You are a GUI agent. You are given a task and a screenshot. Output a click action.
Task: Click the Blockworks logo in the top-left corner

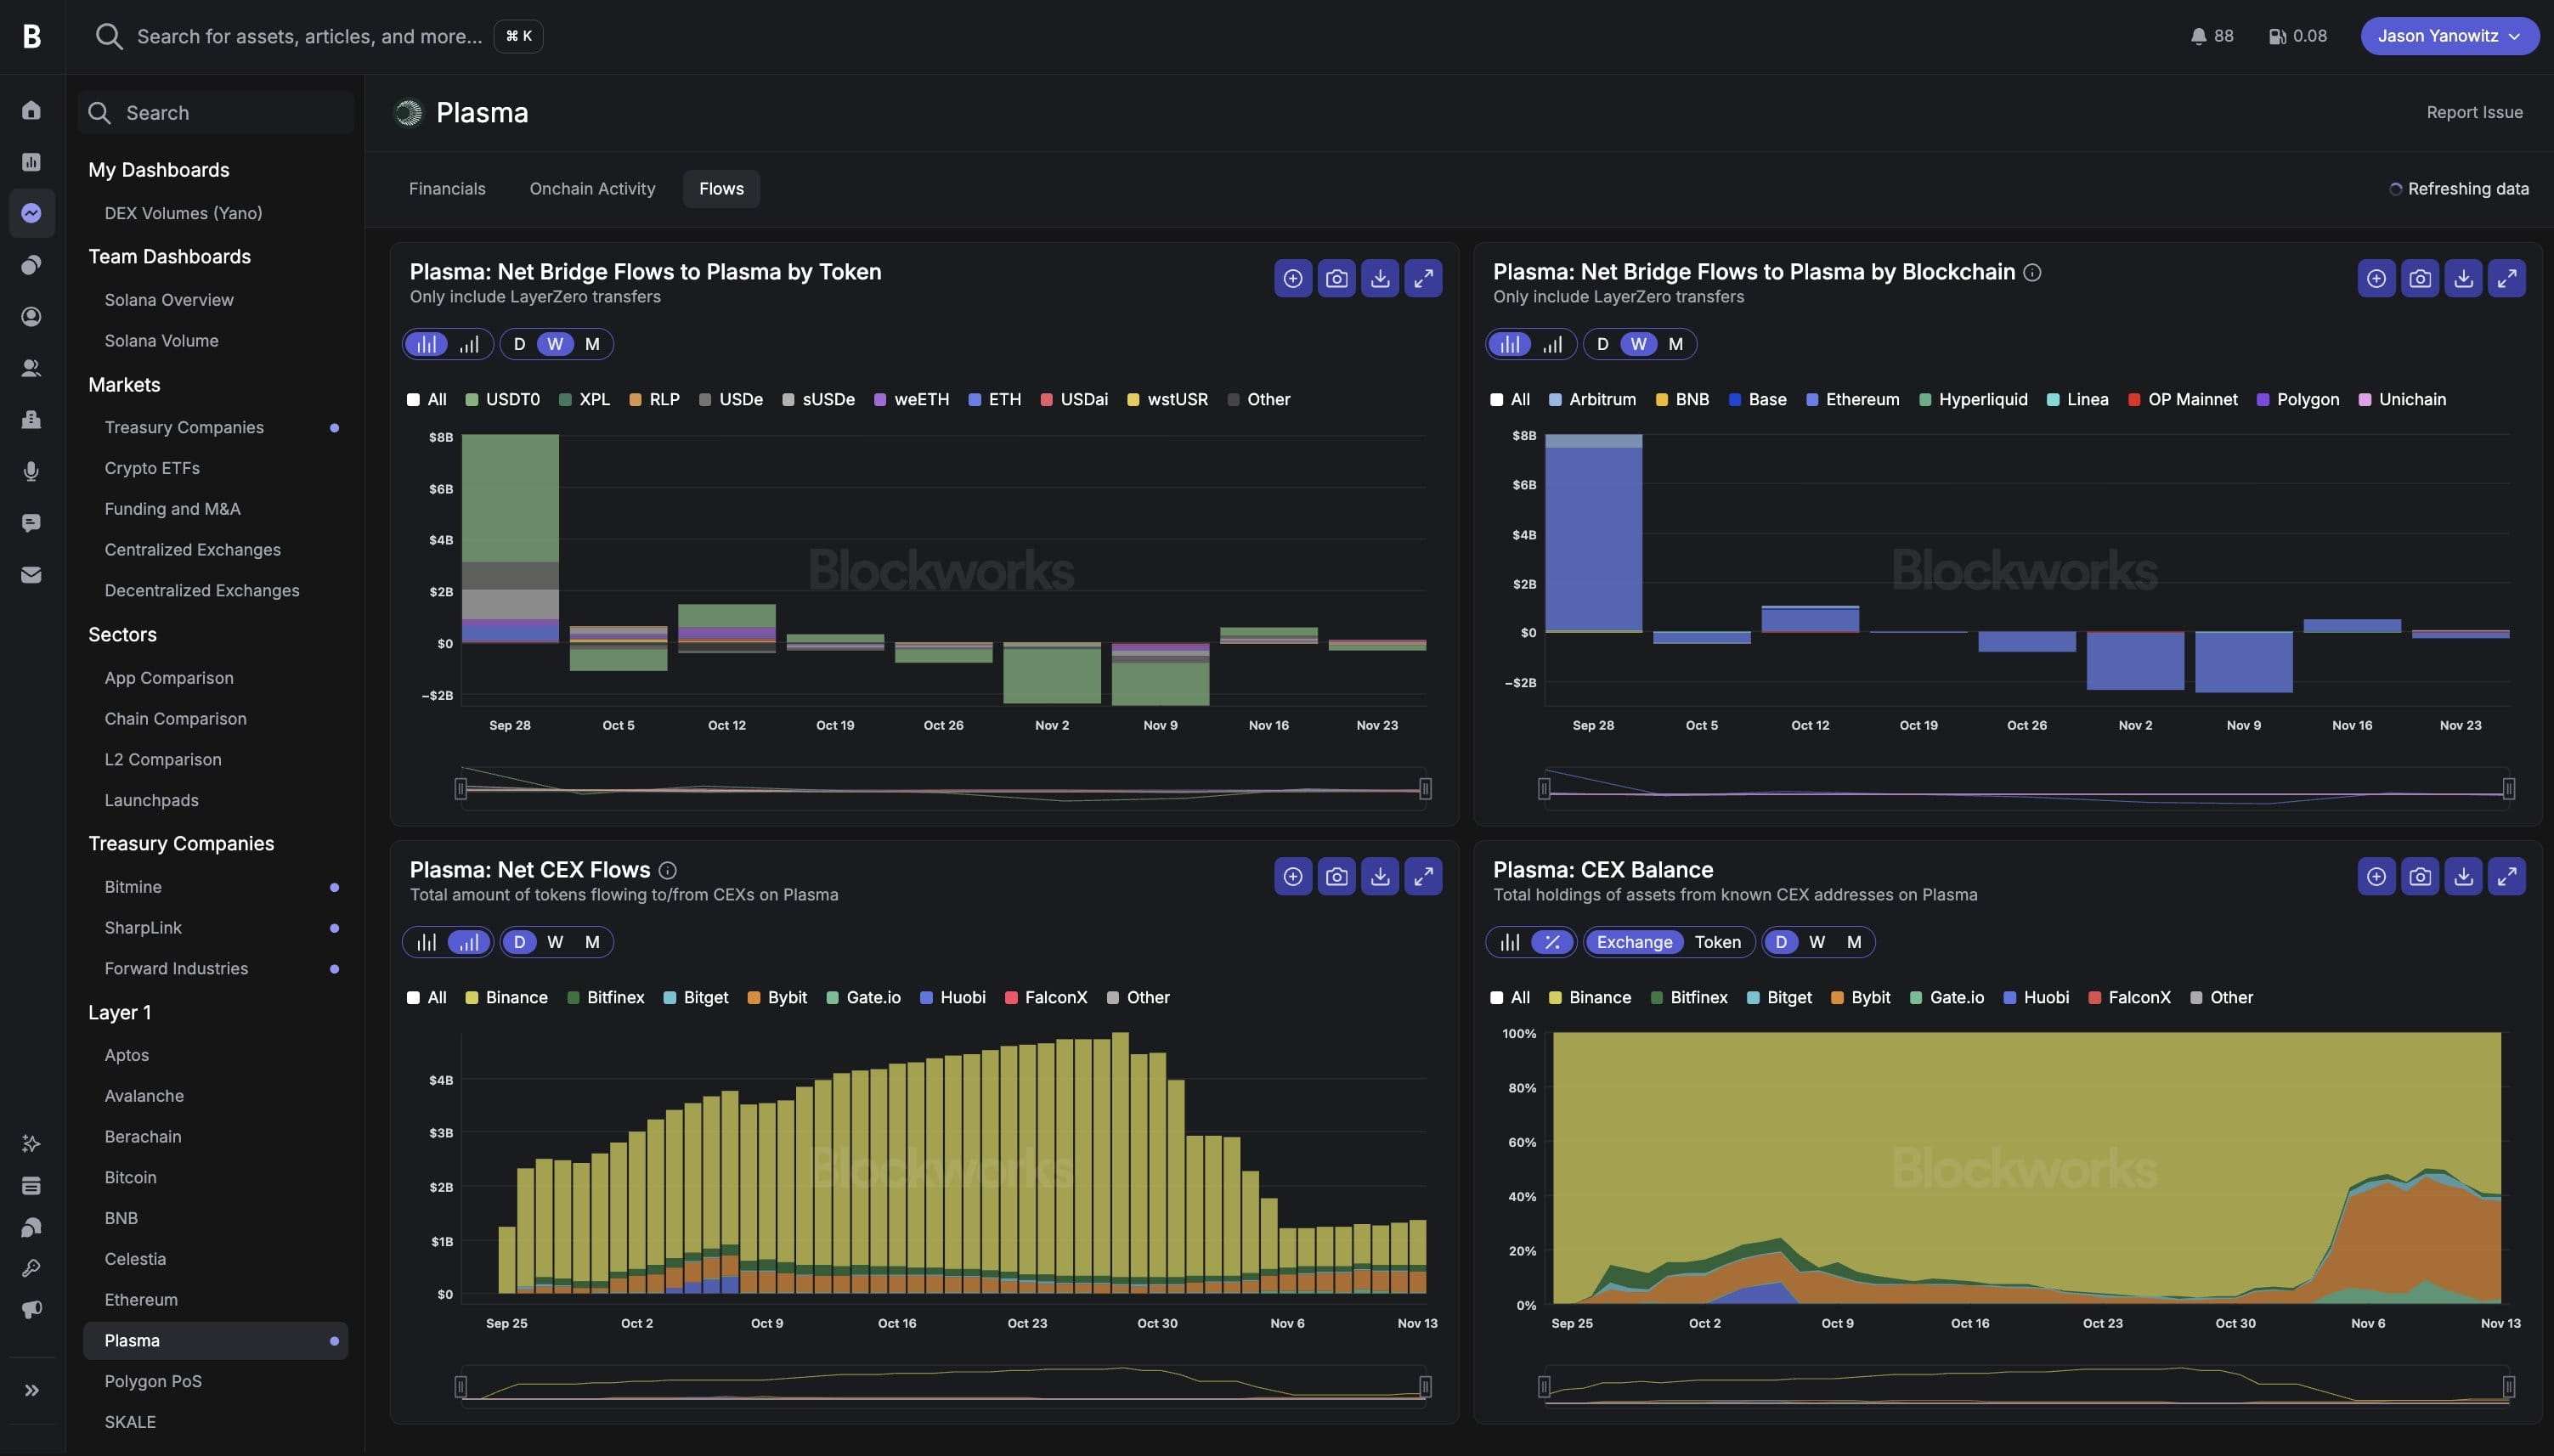(32, 36)
